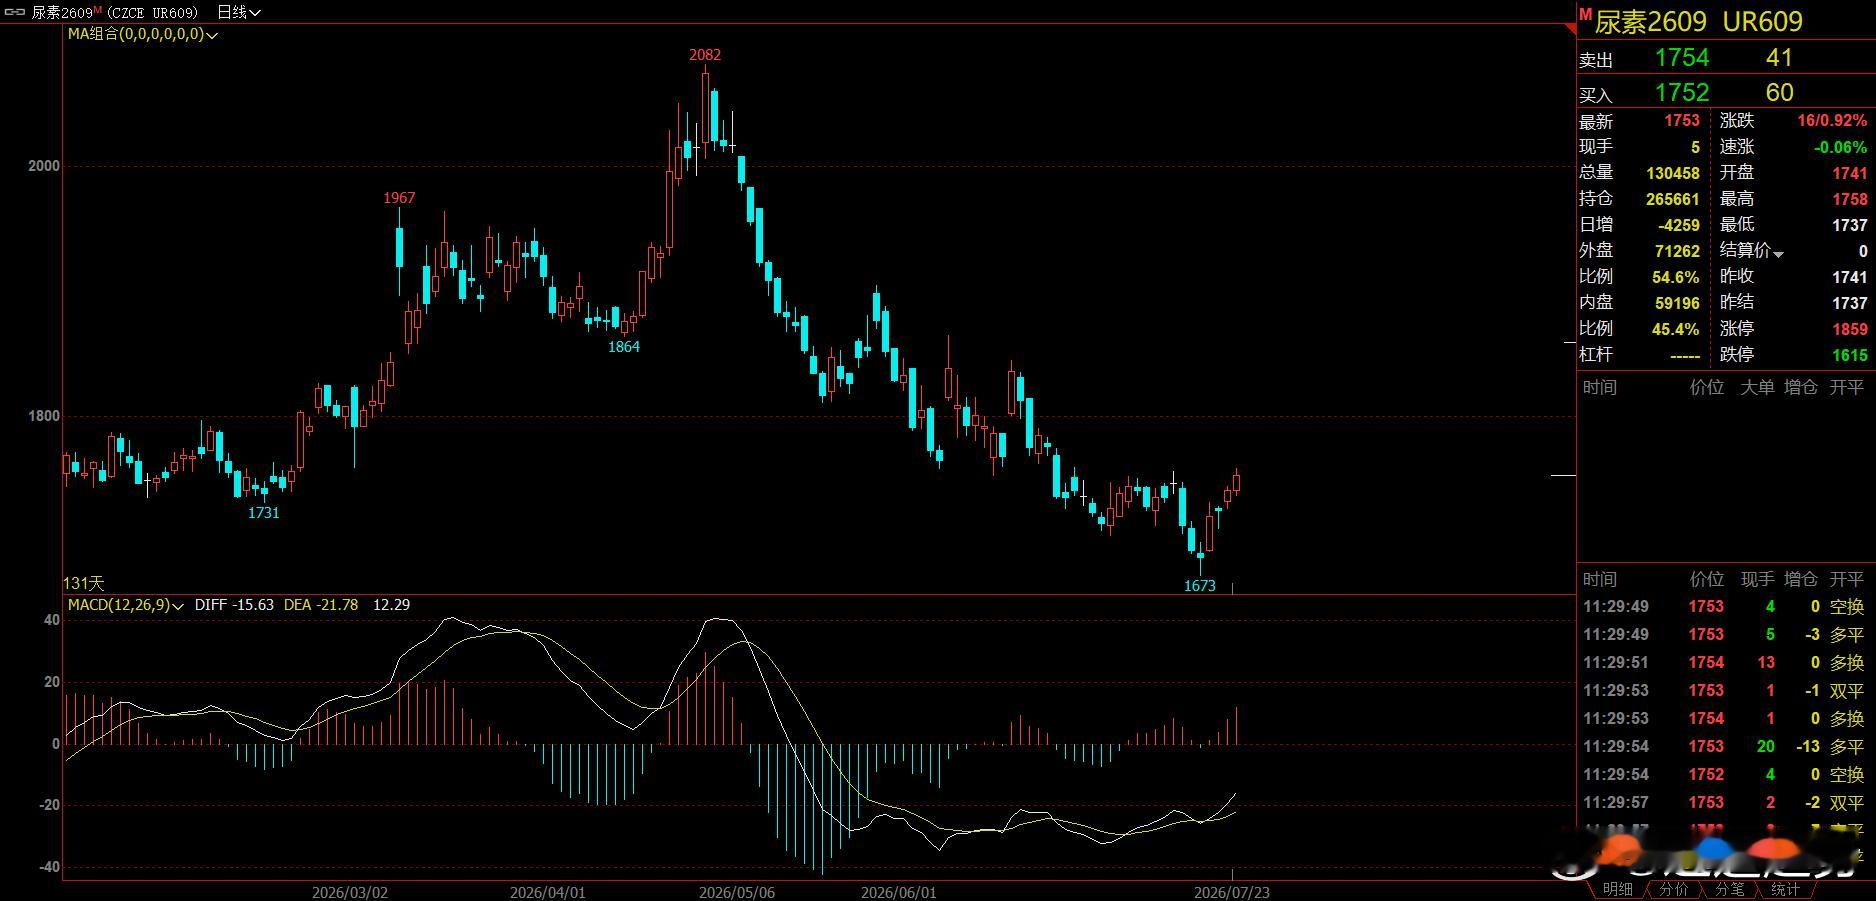Open the 日线 period dropdown
The width and height of the screenshot is (1876, 901).
pos(239,12)
